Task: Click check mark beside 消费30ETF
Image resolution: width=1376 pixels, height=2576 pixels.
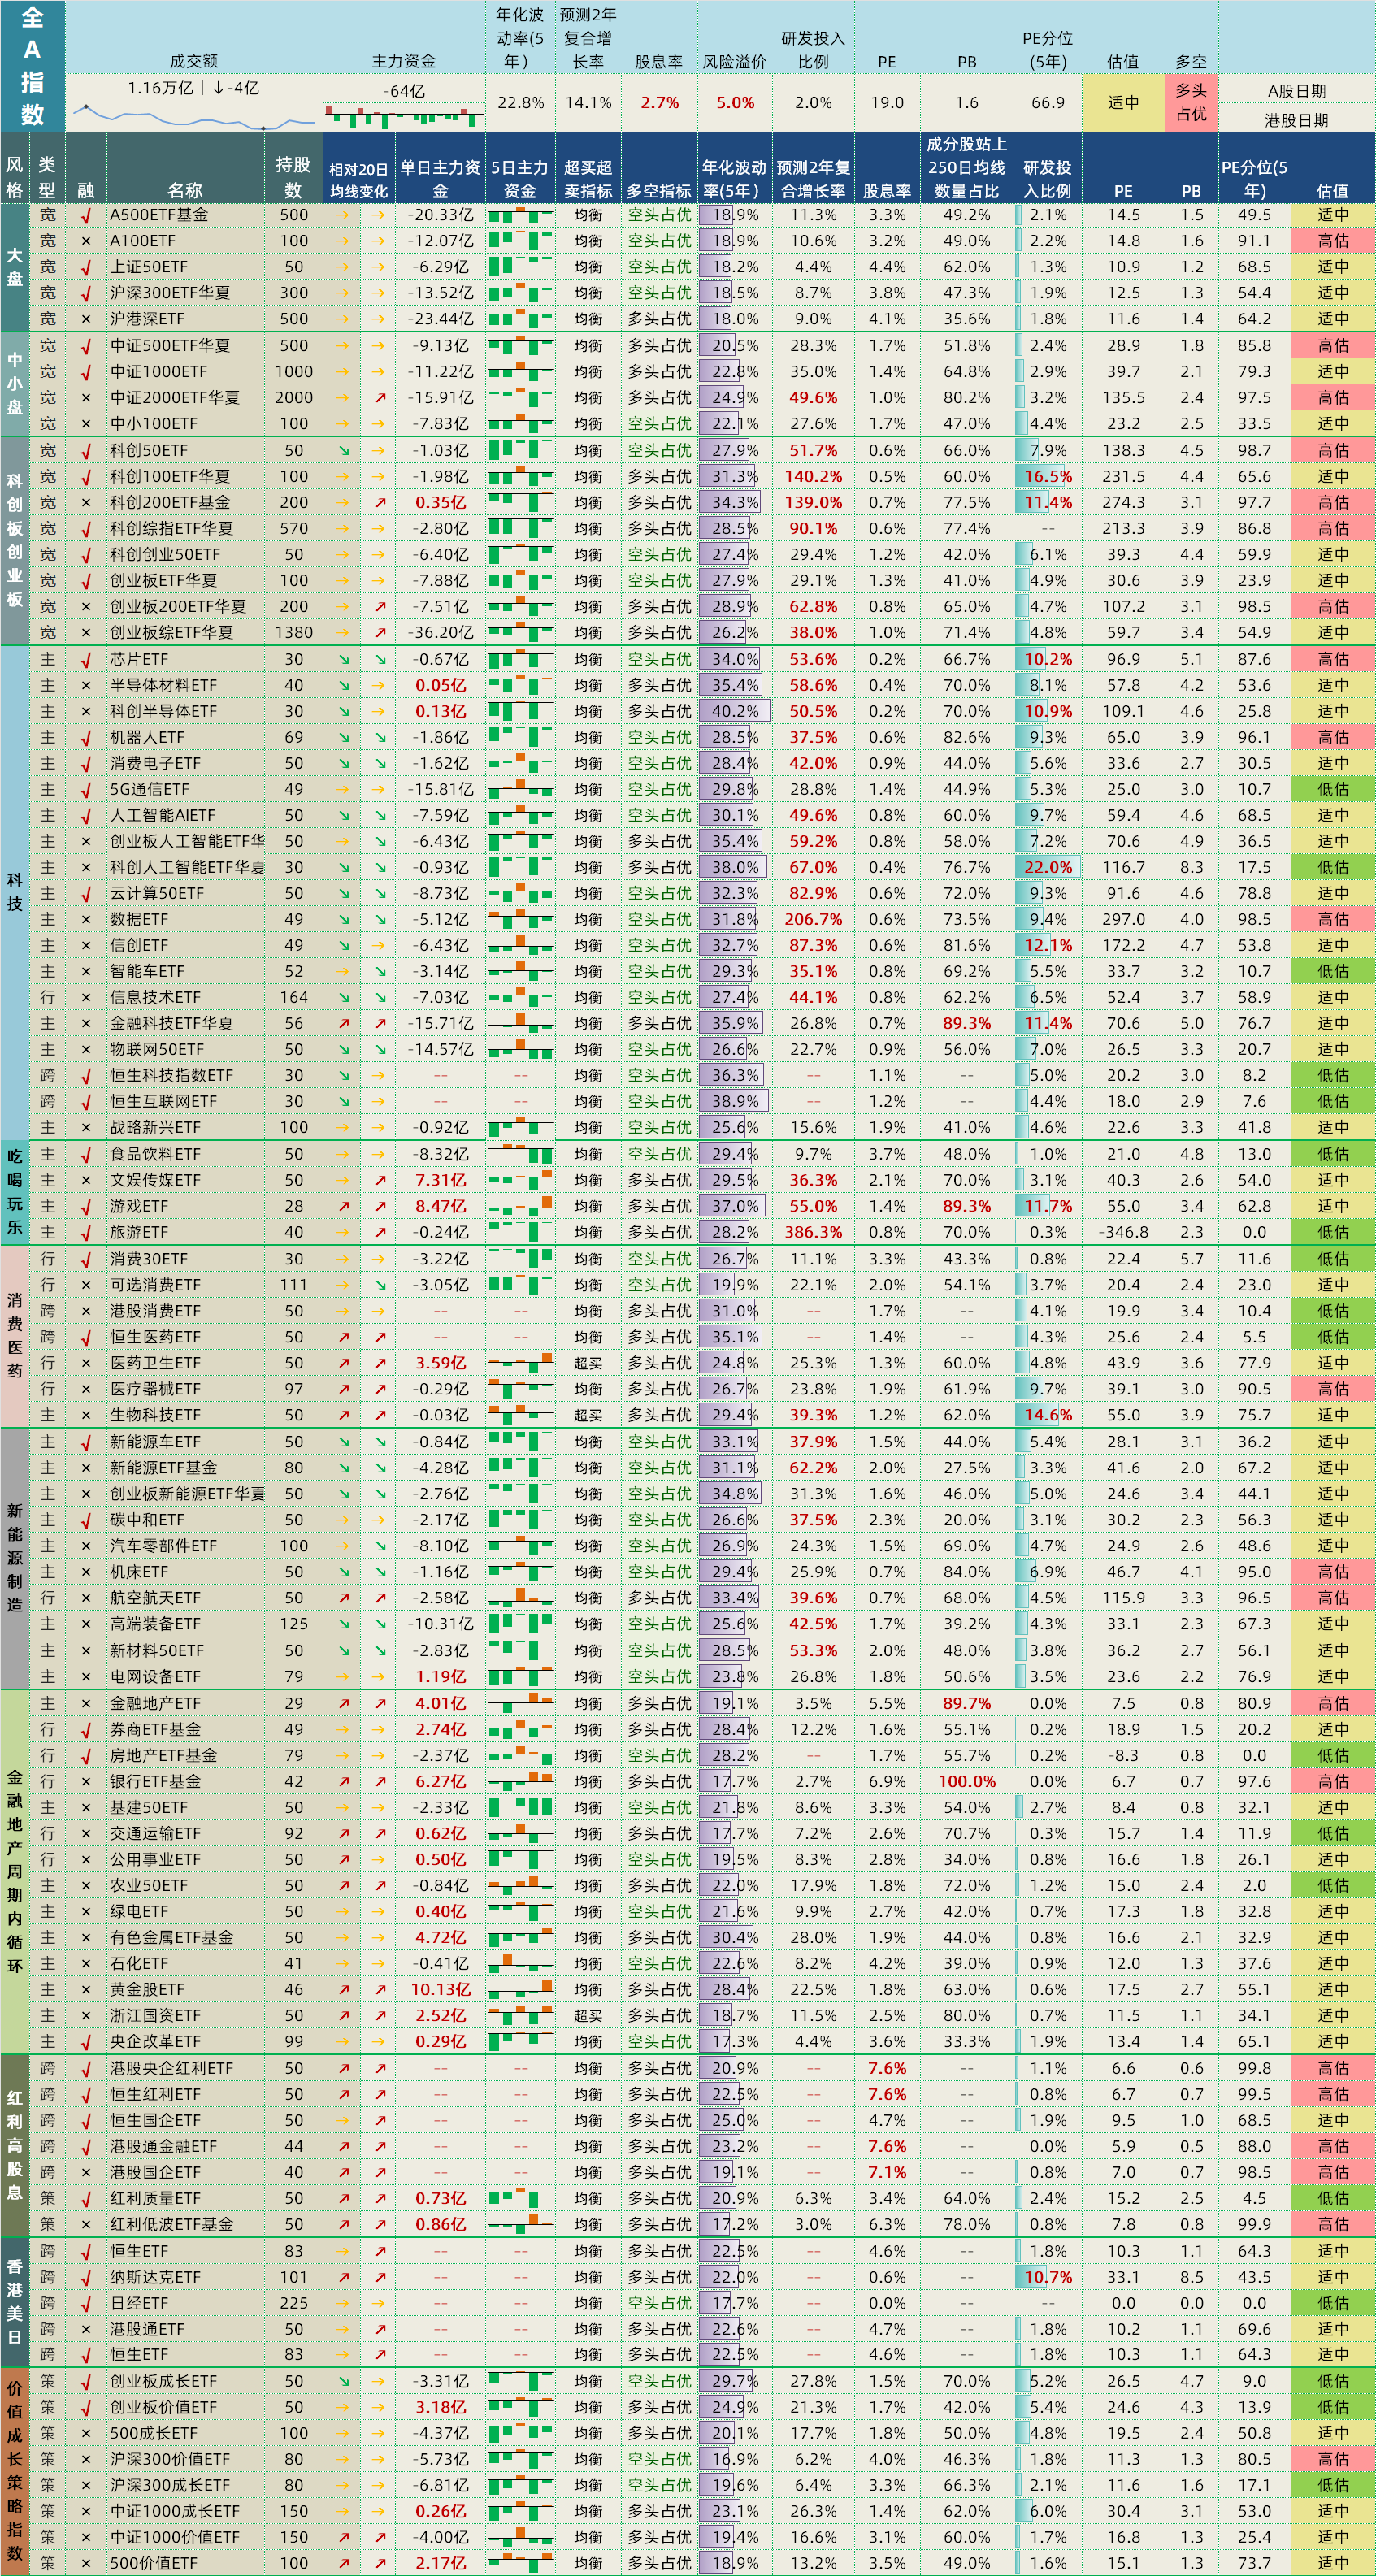Action: tap(86, 1260)
